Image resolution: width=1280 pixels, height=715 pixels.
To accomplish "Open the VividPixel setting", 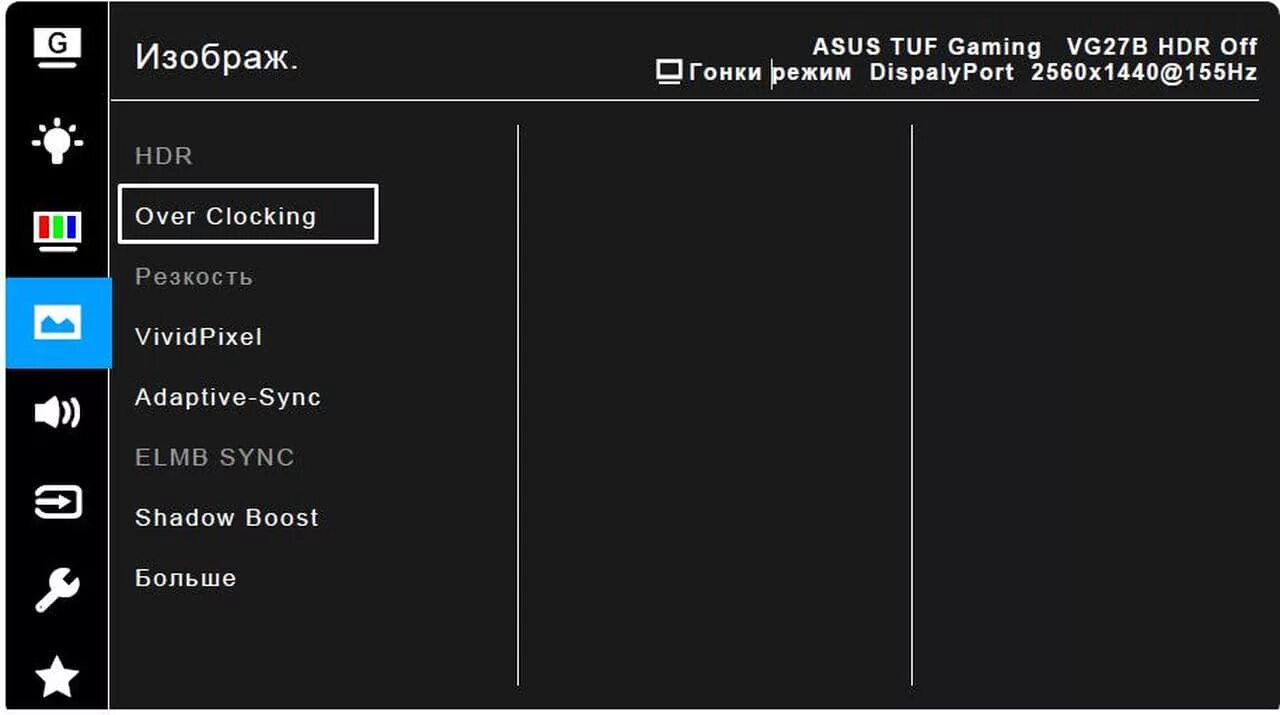I will pyautogui.click(x=199, y=337).
